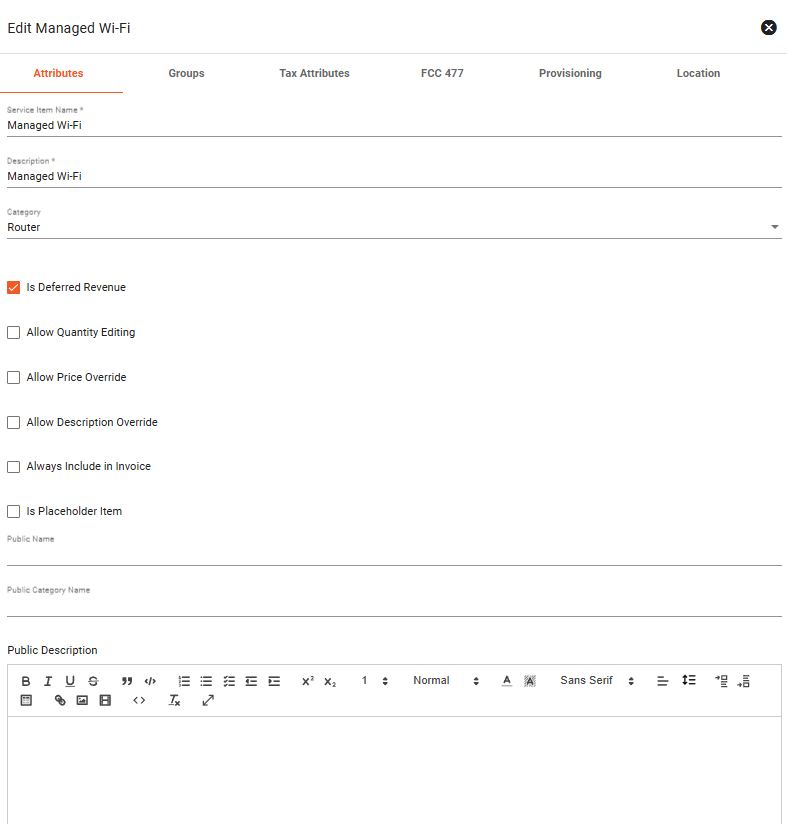Image resolution: width=787 pixels, height=824 pixels.
Task: Open the Category dropdown showing Router
Action: 394,227
